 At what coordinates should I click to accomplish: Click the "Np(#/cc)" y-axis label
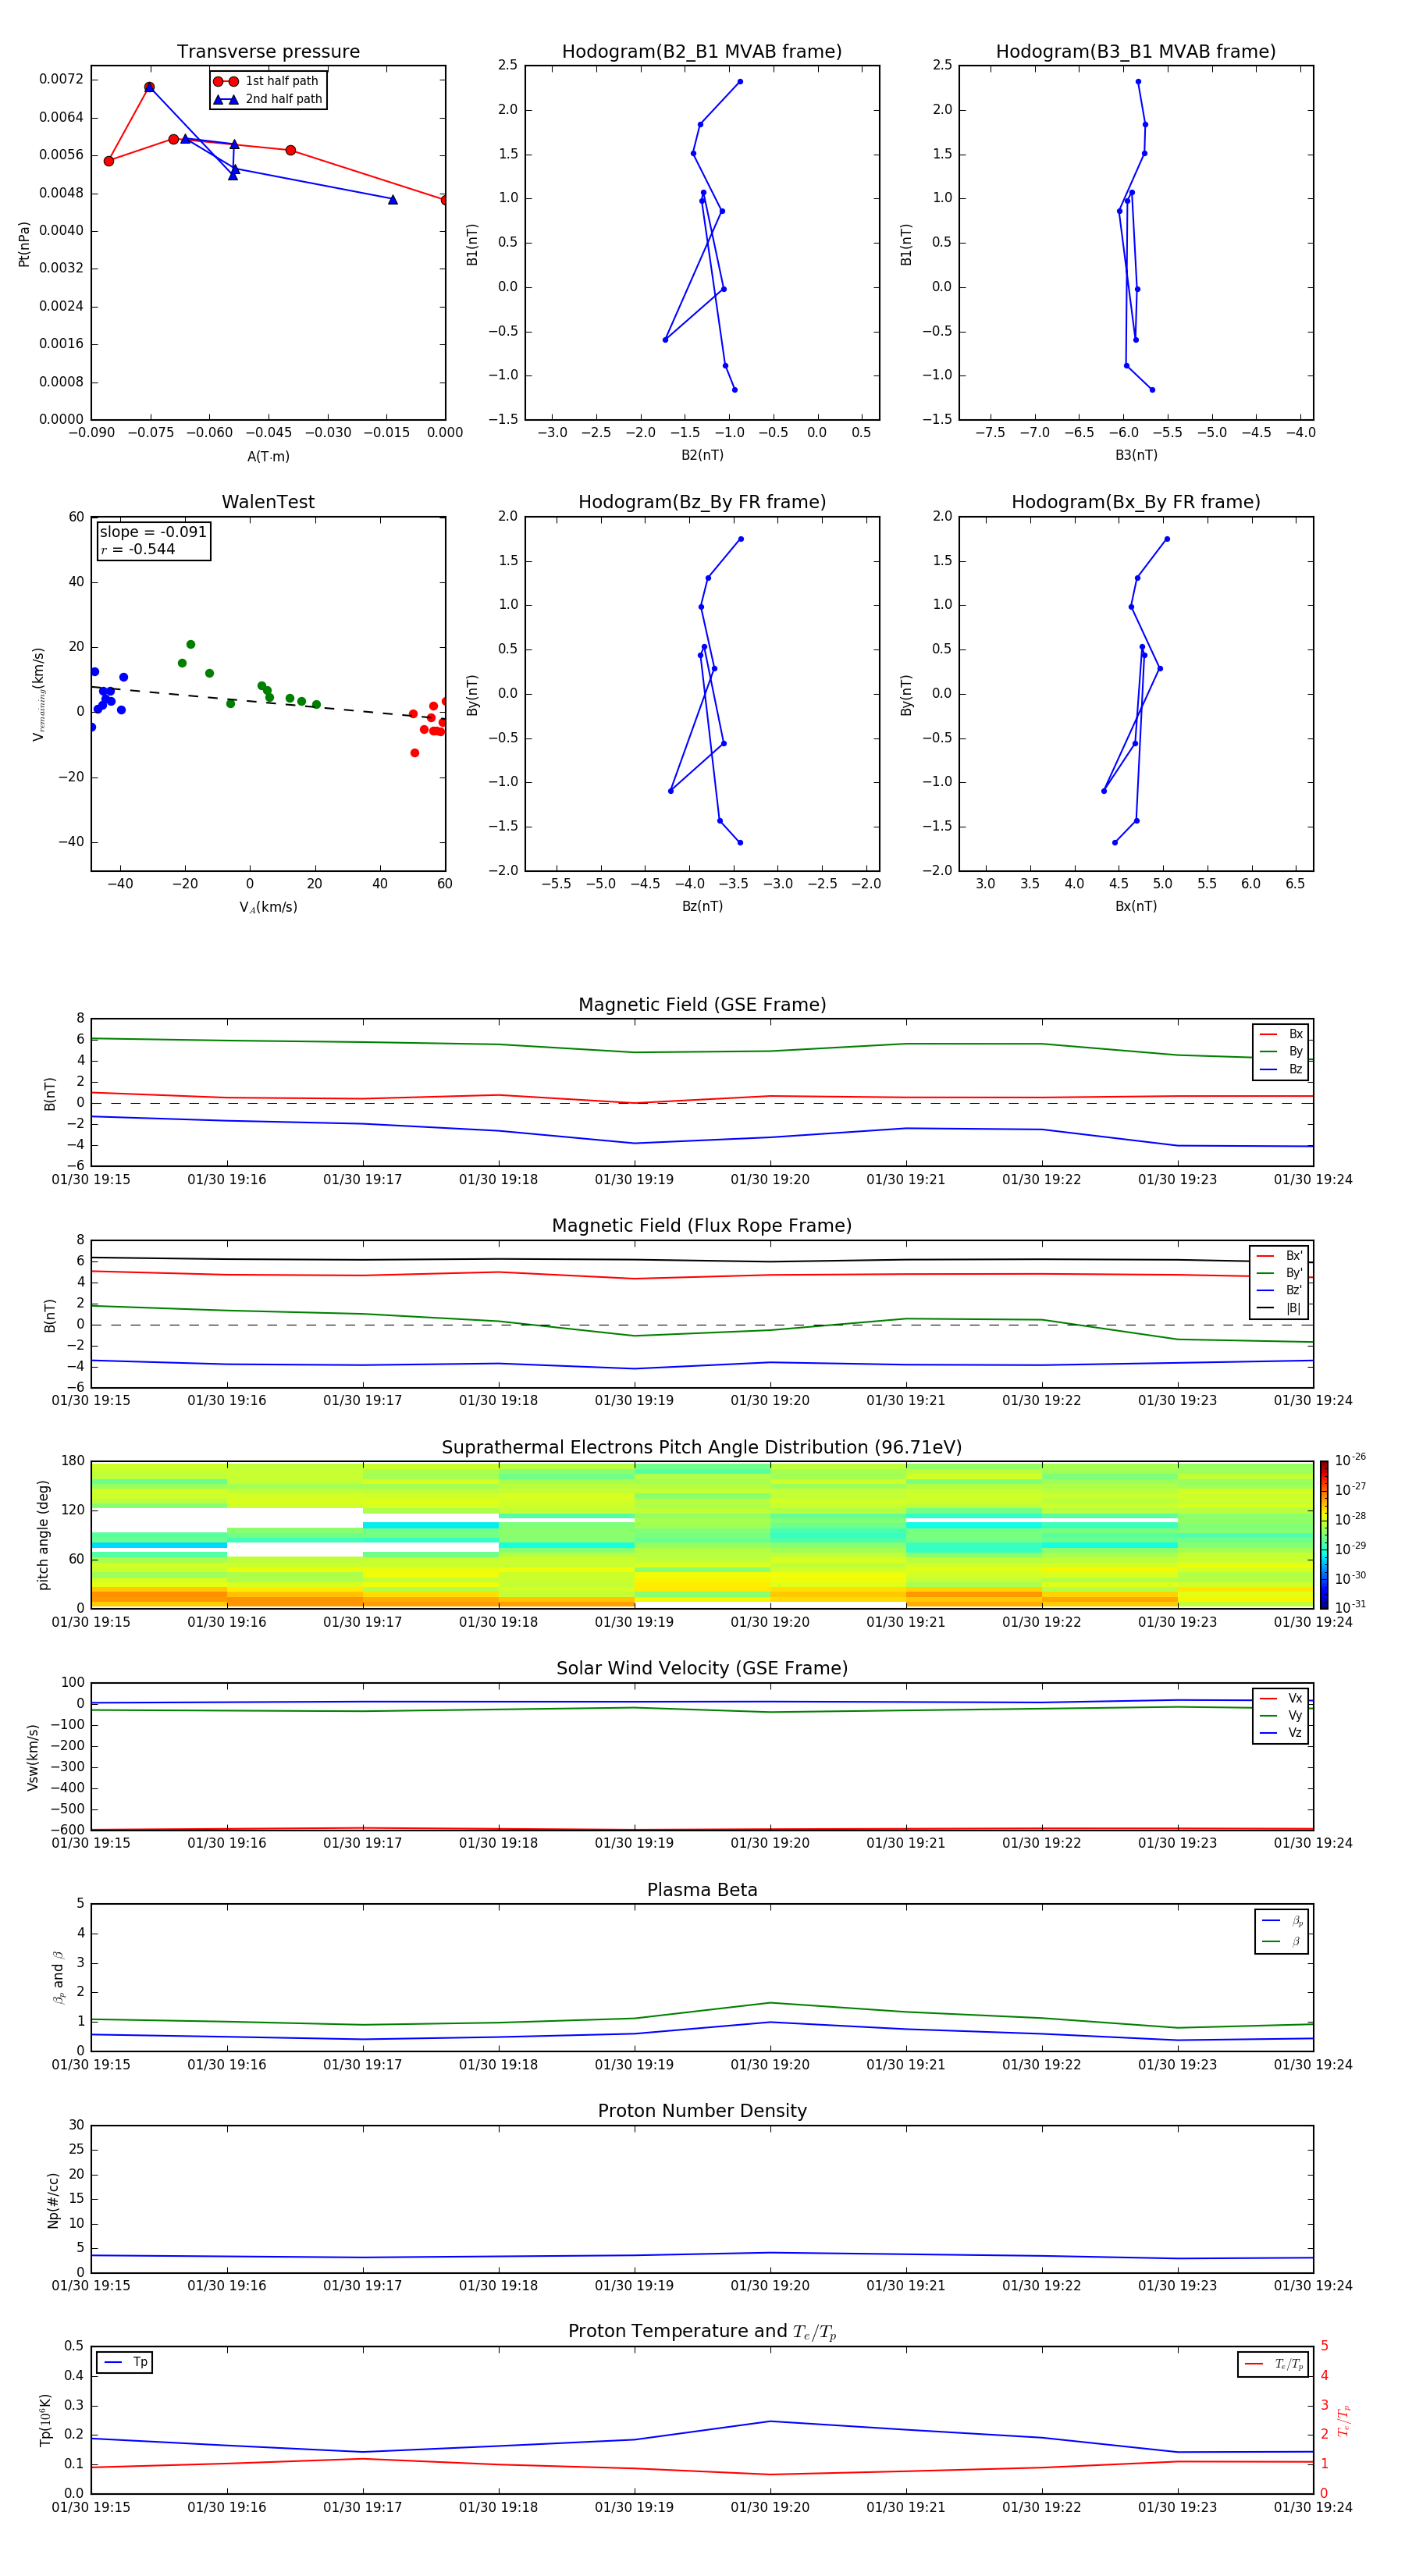click(x=53, y=2200)
